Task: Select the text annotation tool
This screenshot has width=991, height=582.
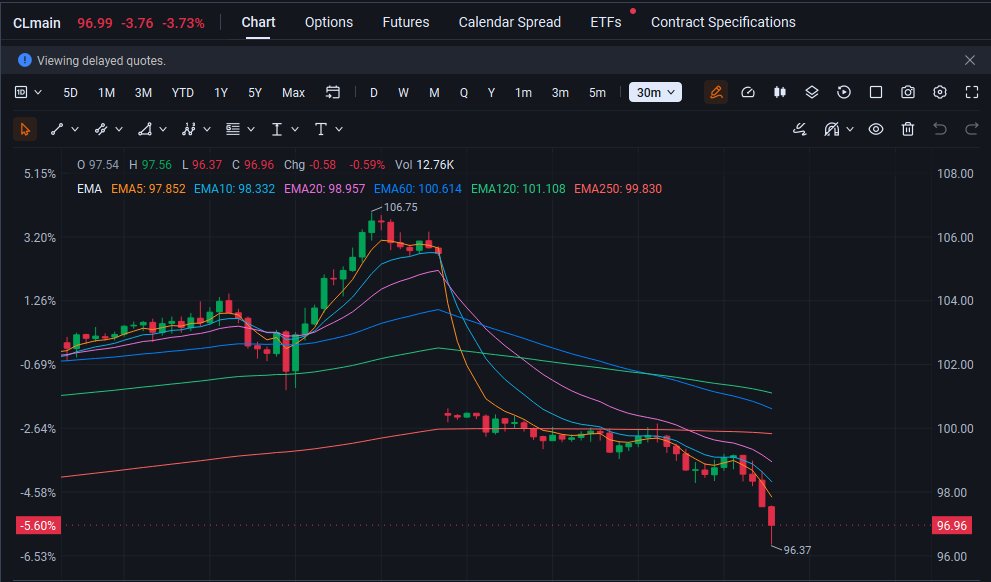Action: tap(320, 129)
